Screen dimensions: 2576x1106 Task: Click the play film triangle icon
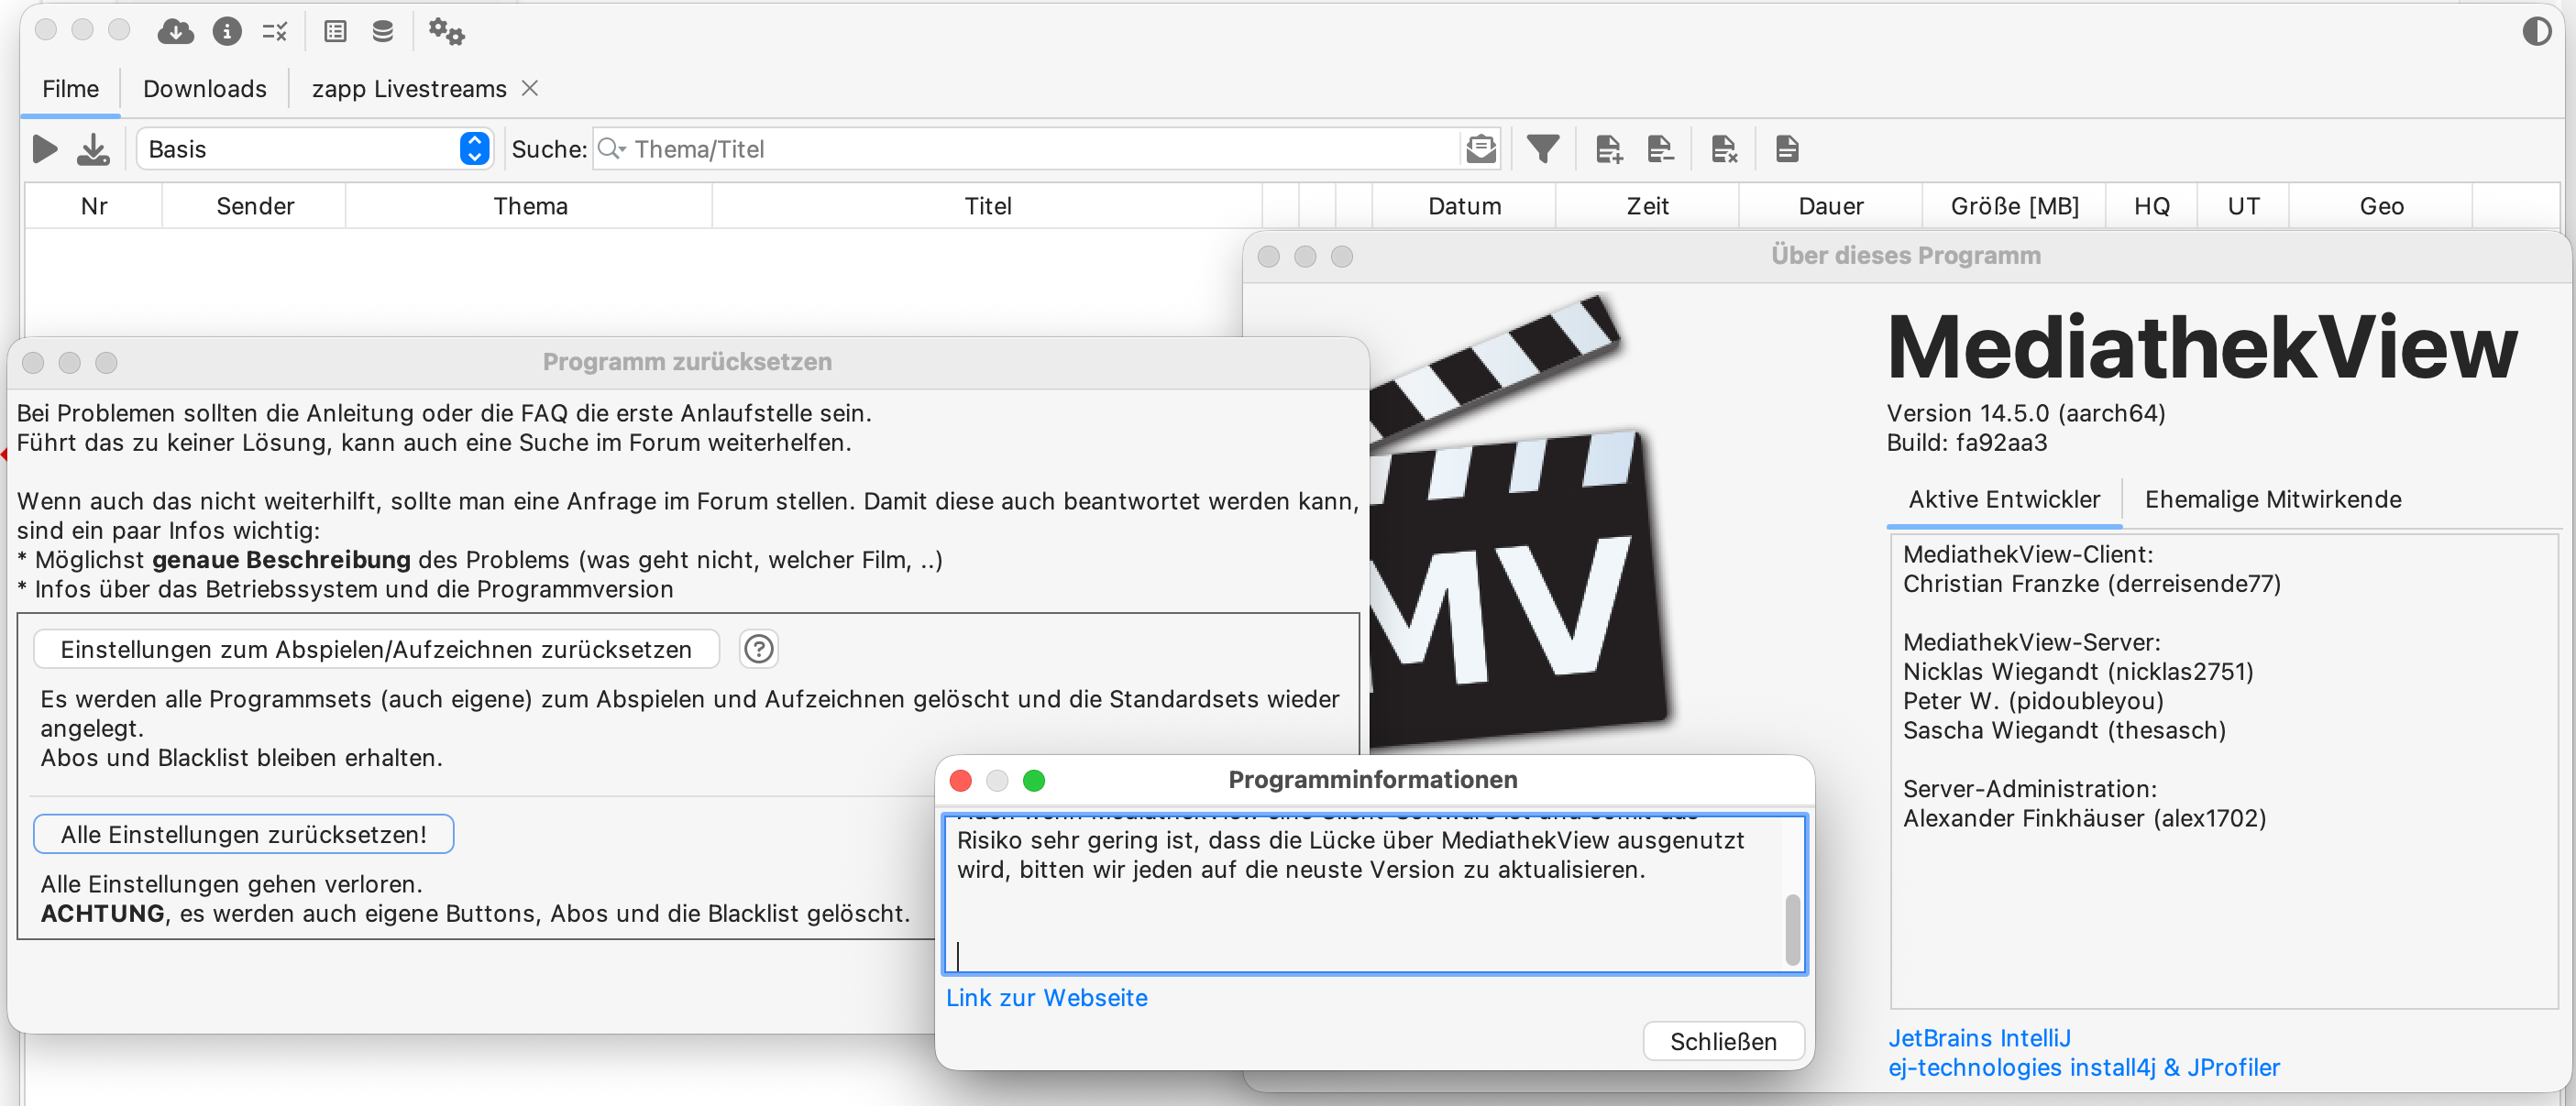coord(45,149)
